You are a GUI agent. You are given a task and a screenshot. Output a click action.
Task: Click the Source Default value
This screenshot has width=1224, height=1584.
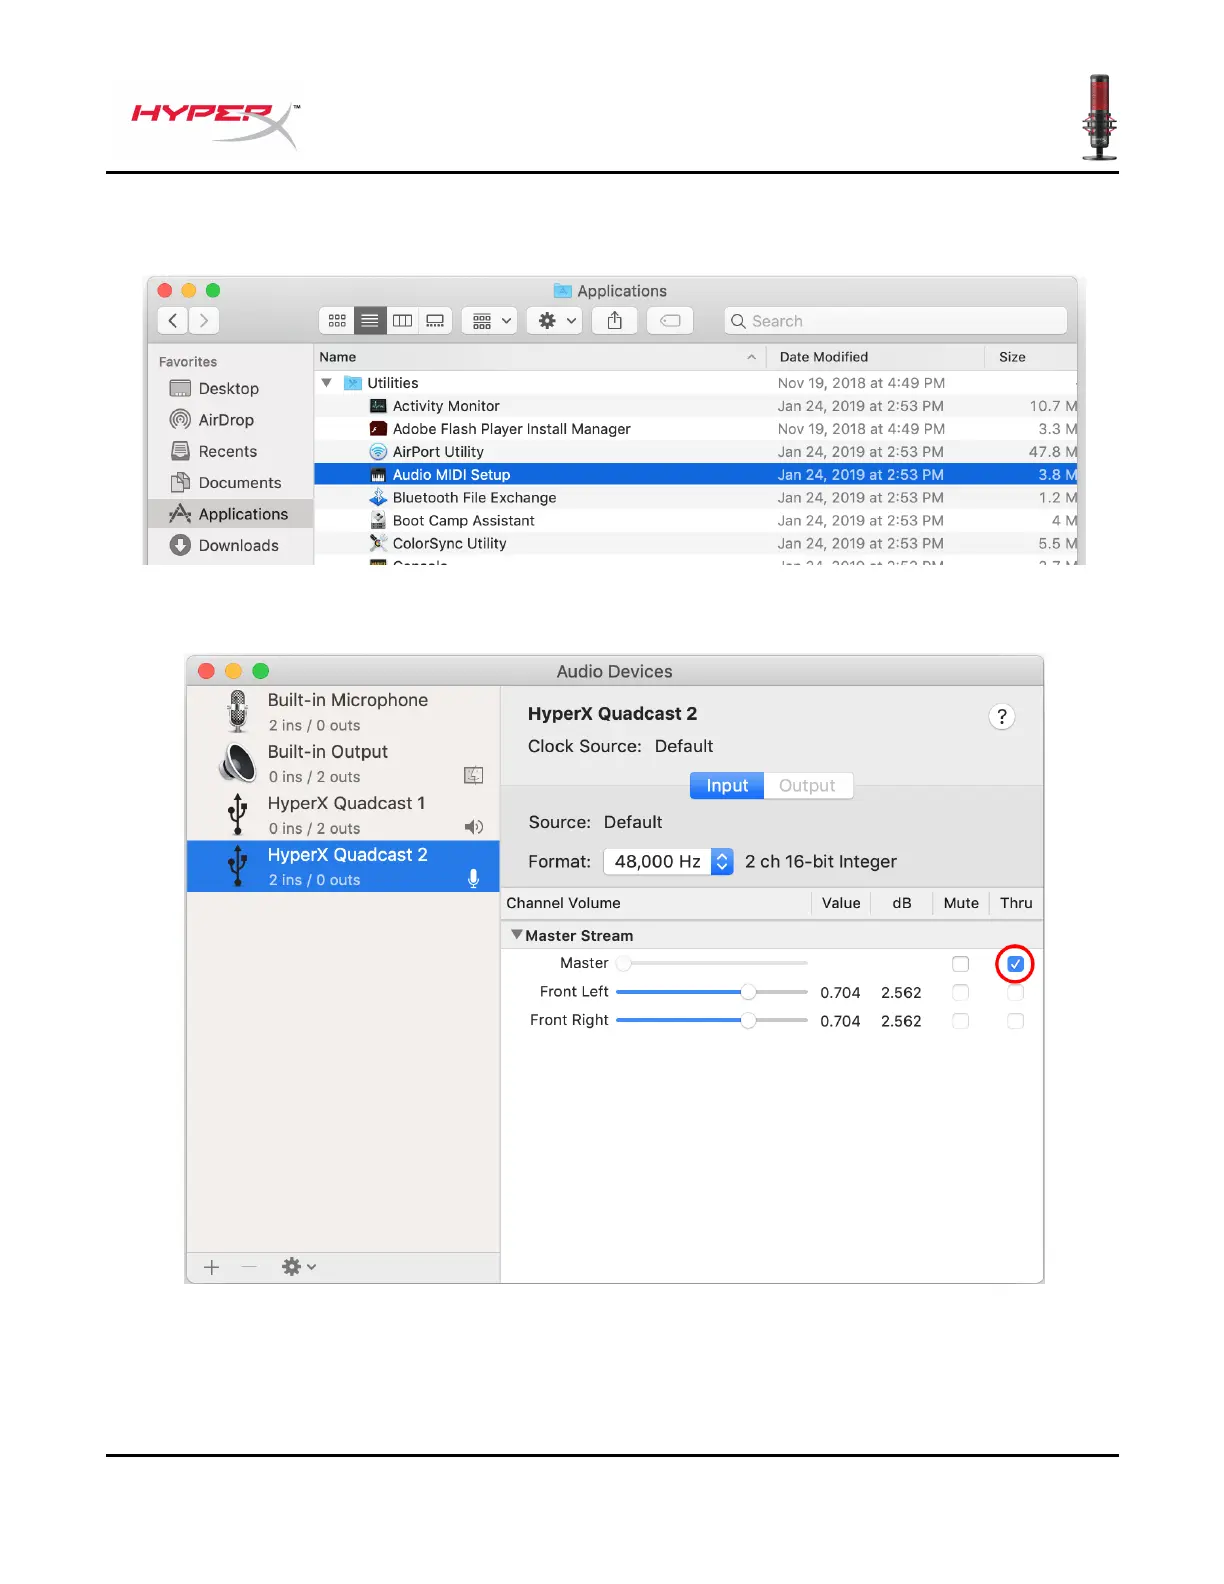(633, 822)
